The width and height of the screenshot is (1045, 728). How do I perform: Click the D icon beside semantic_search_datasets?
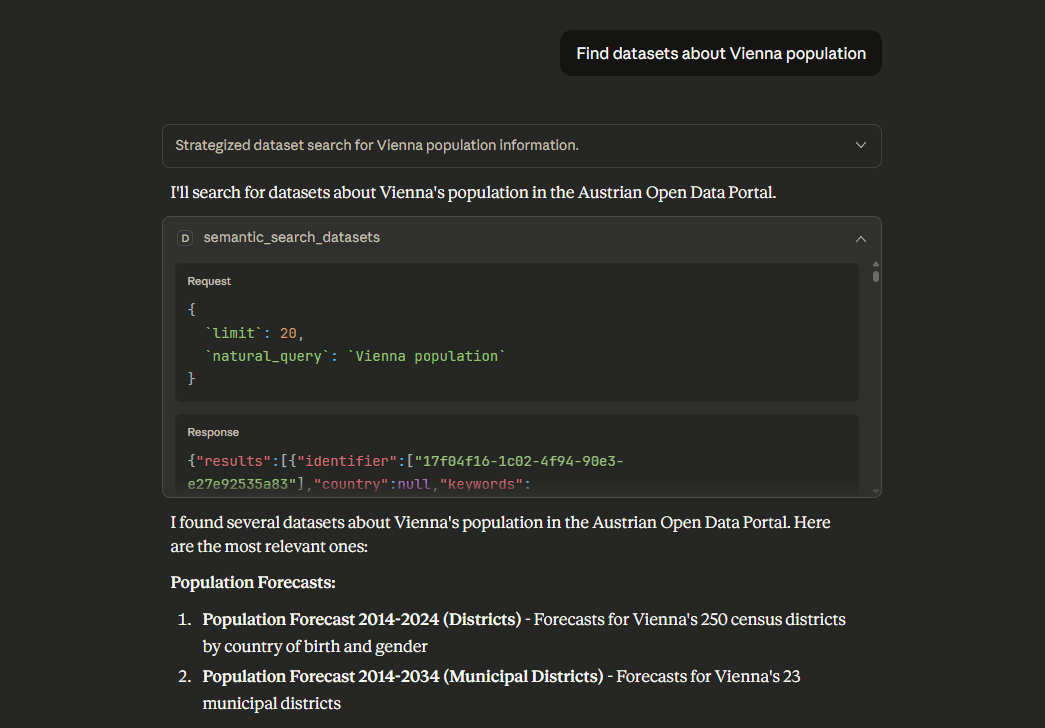pos(185,238)
